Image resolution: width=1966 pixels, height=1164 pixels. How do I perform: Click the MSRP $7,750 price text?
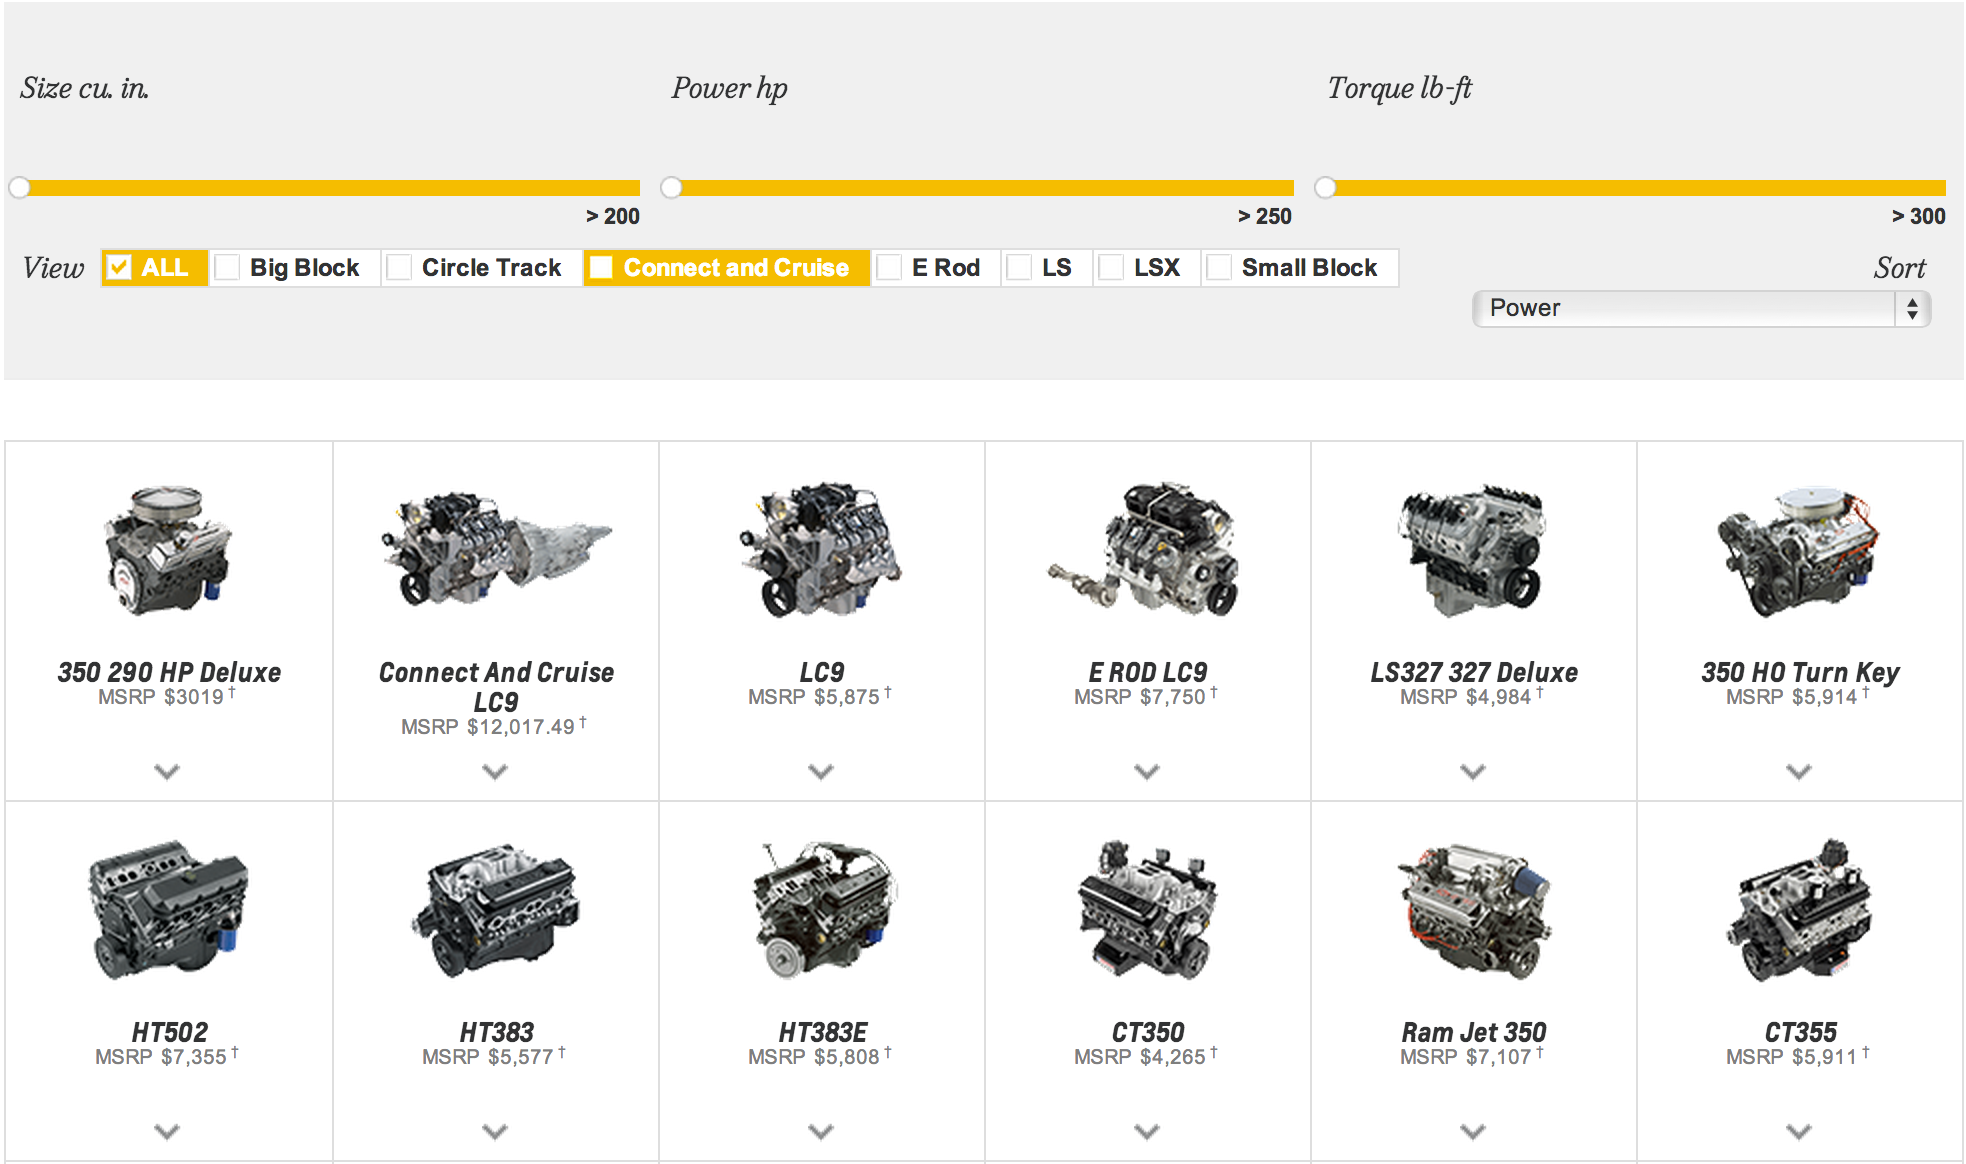coord(1146,697)
